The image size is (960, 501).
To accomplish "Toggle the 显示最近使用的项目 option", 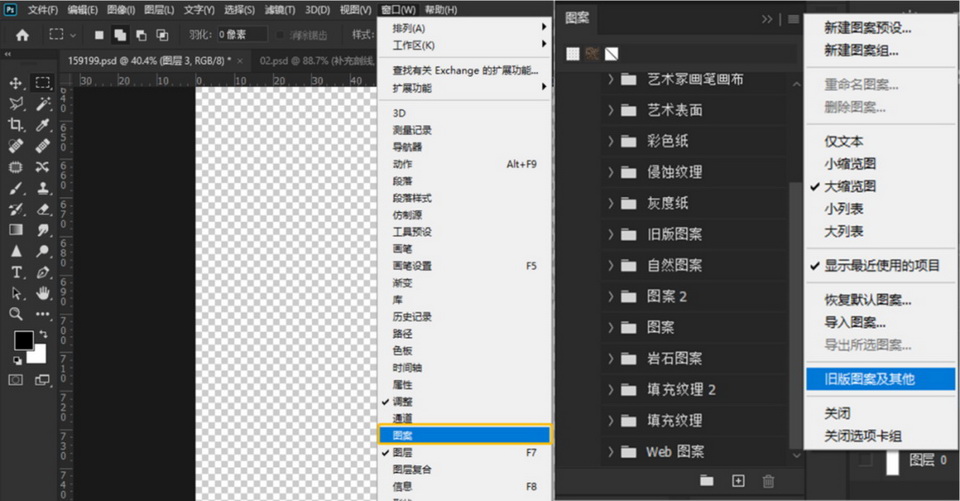I will 881,265.
